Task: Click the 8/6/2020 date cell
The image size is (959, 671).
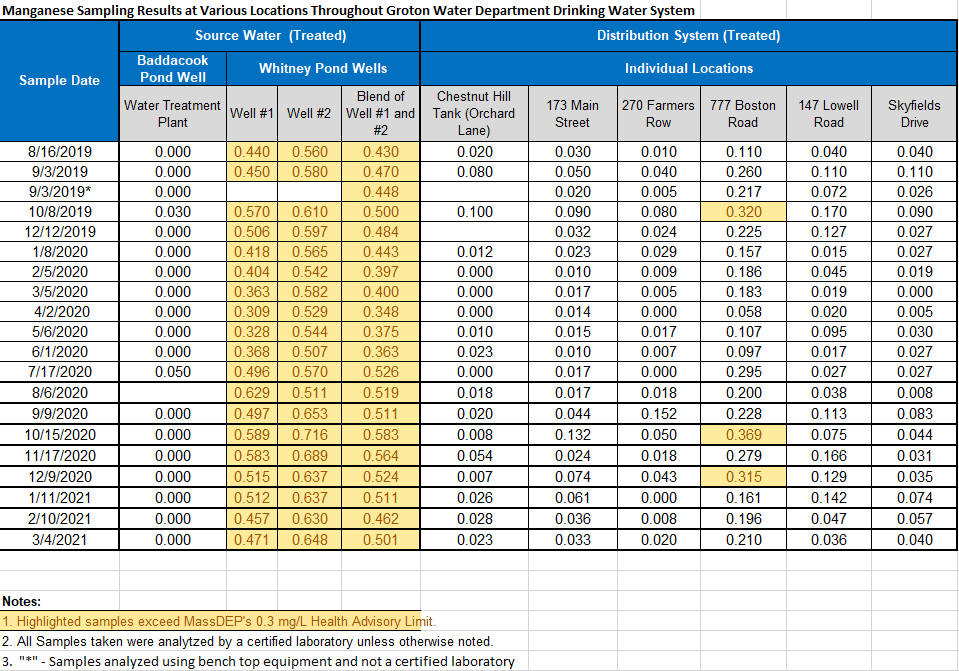Action: point(59,393)
